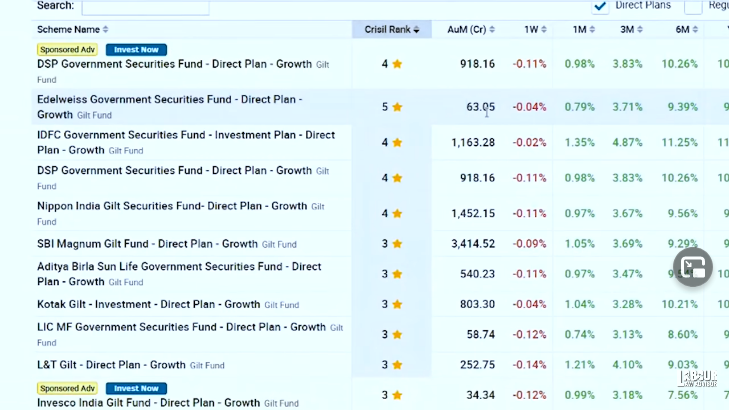Click AuM value 1,163.28
This screenshot has height=410, width=729.
click(x=473, y=142)
